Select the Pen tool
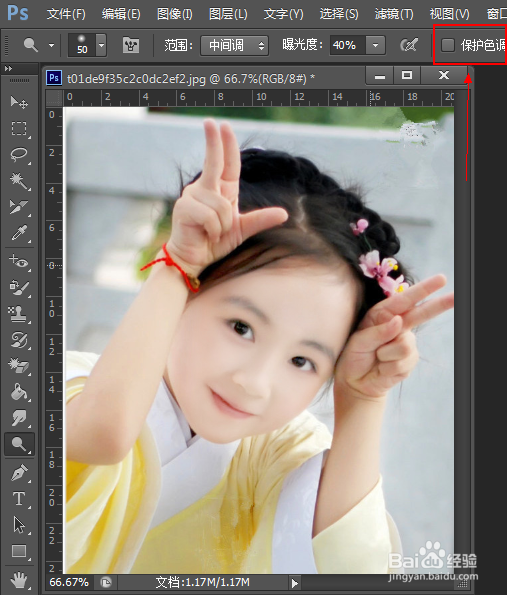This screenshot has width=507, height=595. 19,473
